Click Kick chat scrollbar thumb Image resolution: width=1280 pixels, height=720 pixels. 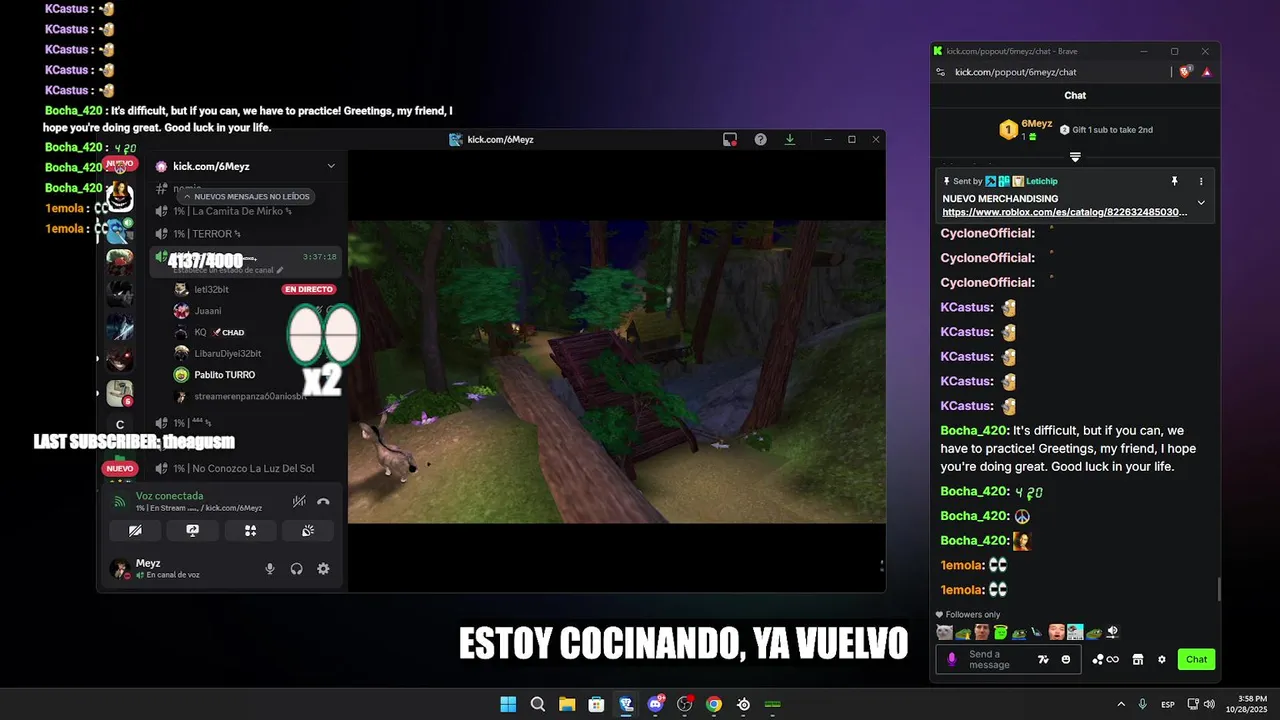(1218, 589)
